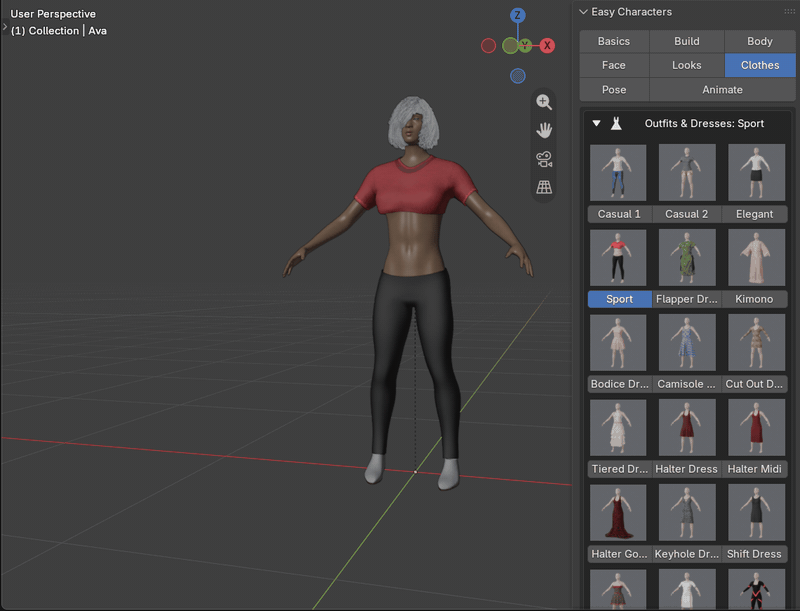Image resolution: width=800 pixels, height=611 pixels.
Task: Click the blue Z axis gizmo handle
Action: click(518, 15)
